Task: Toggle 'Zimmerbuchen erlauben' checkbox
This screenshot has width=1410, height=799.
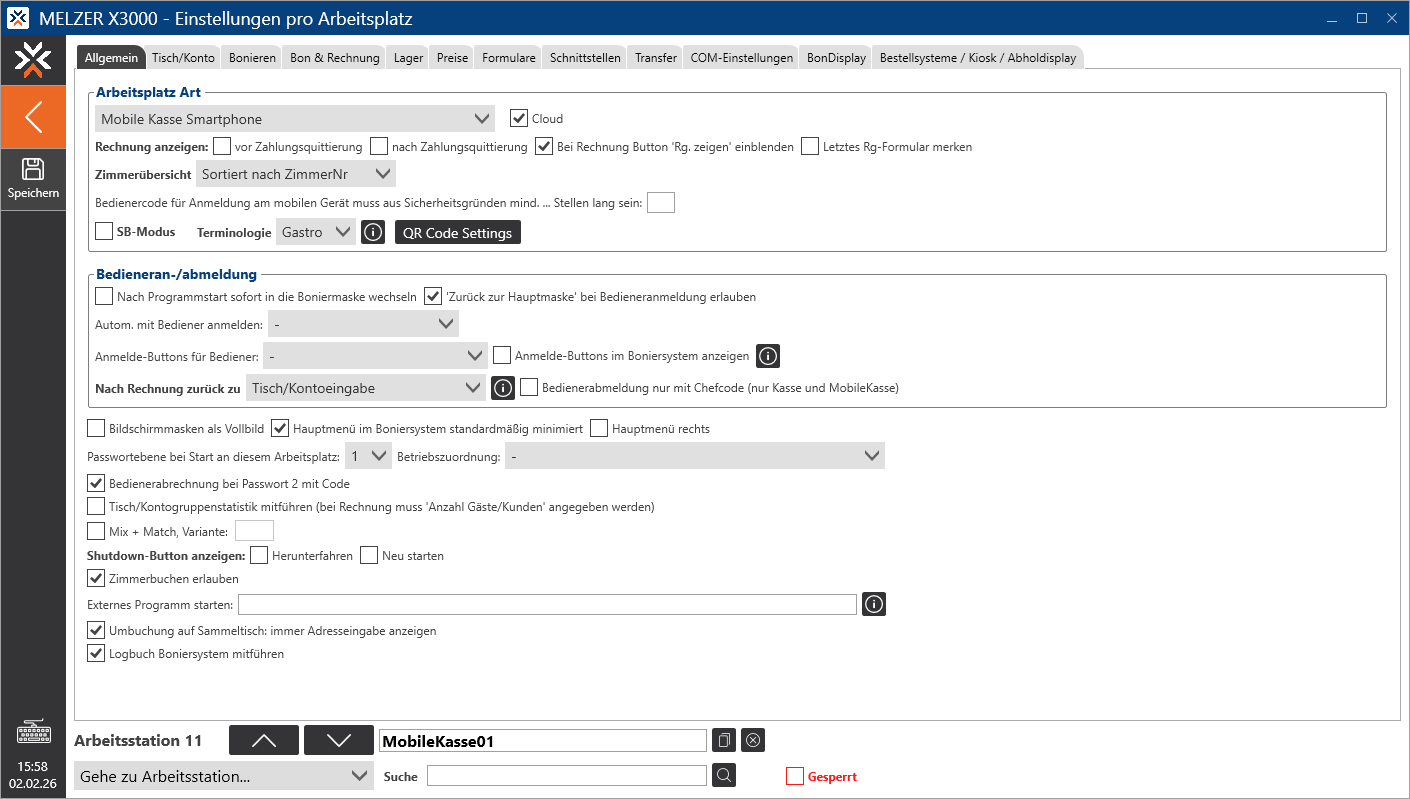Action: pyautogui.click(x=96, y=578)
